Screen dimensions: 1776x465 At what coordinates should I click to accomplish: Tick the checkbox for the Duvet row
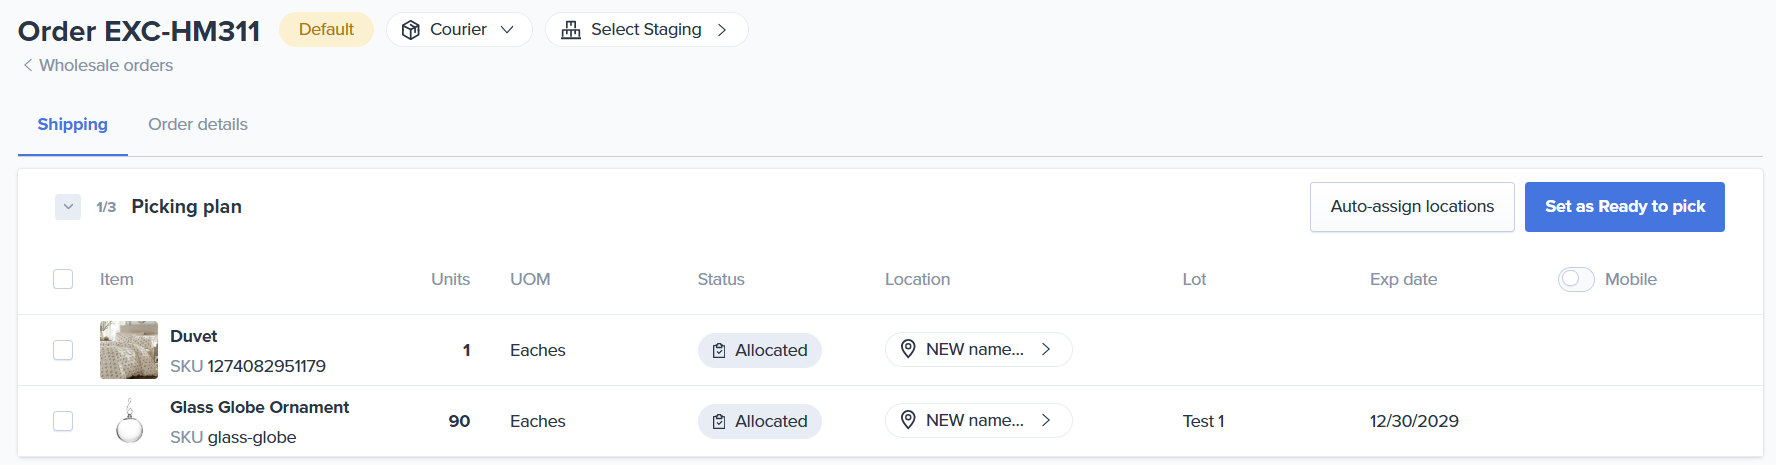coord(63,350)
